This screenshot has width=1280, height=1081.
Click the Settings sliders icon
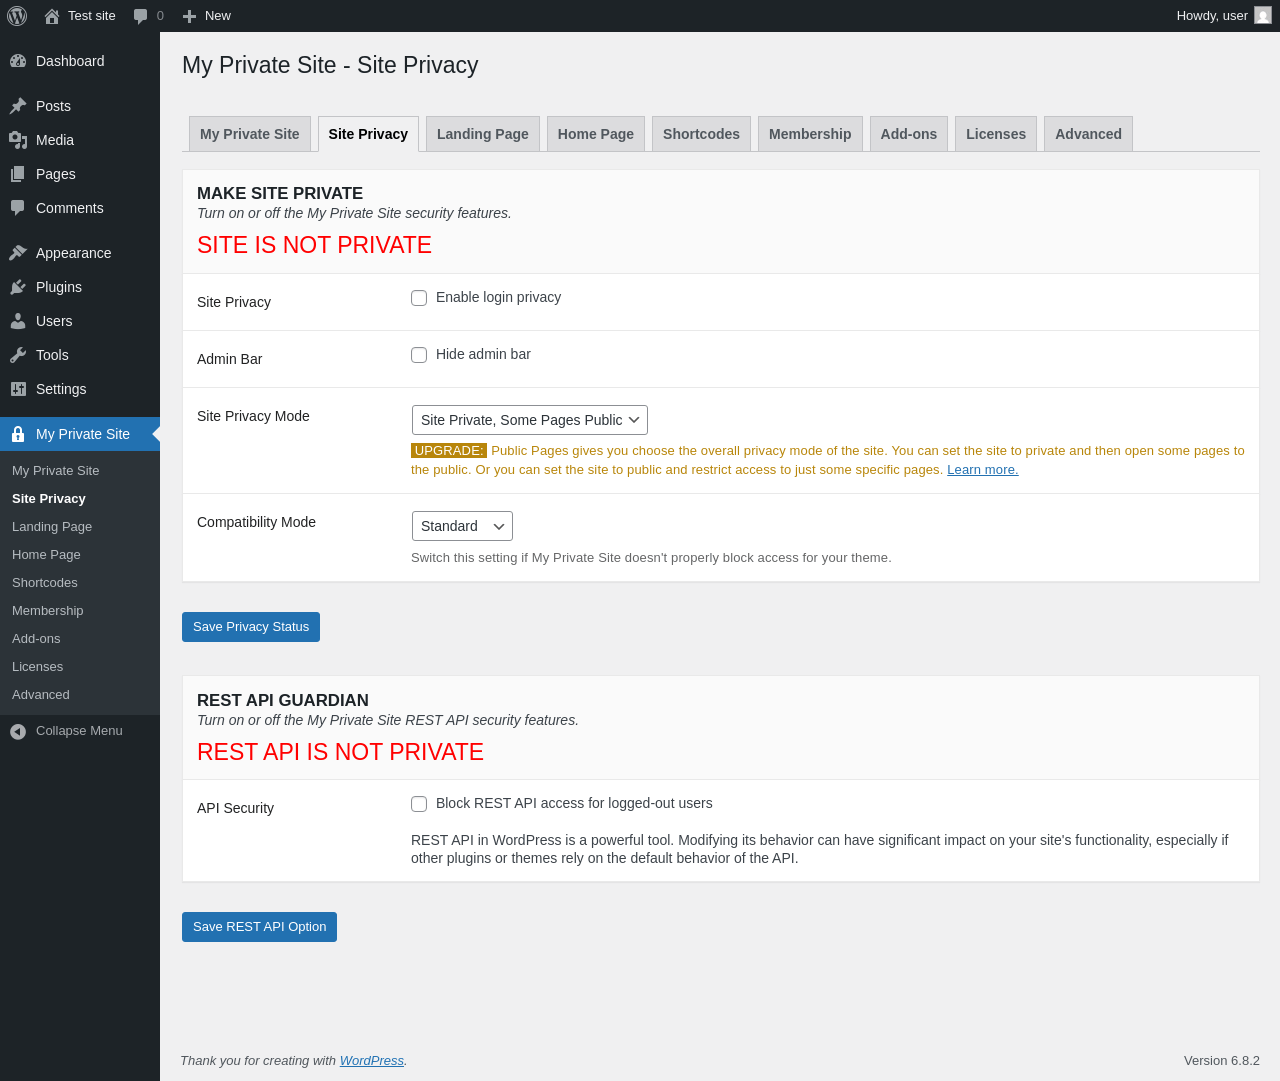pyautogui.click(x=18, y=389)
